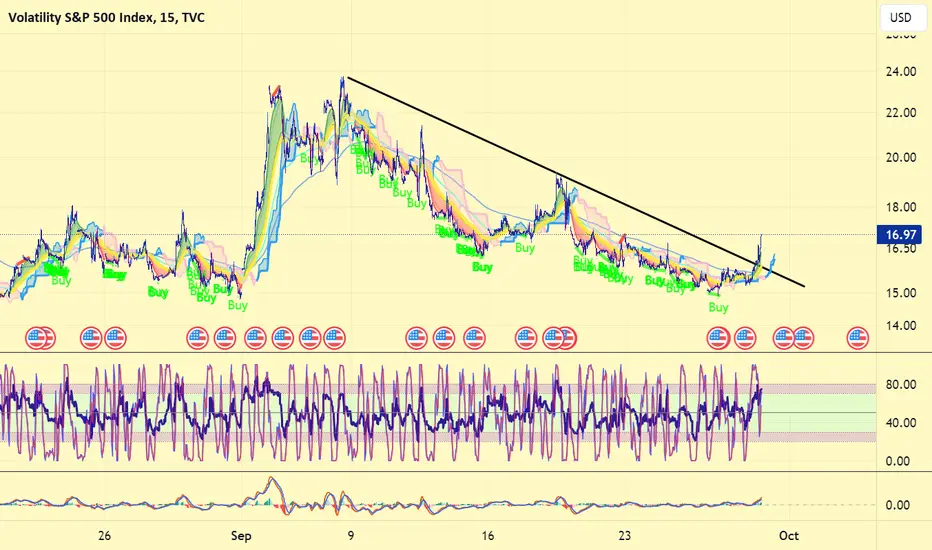Click the Buy signal below the late-September low
This screenshot has width=932, height=550.
click(718, 307)
